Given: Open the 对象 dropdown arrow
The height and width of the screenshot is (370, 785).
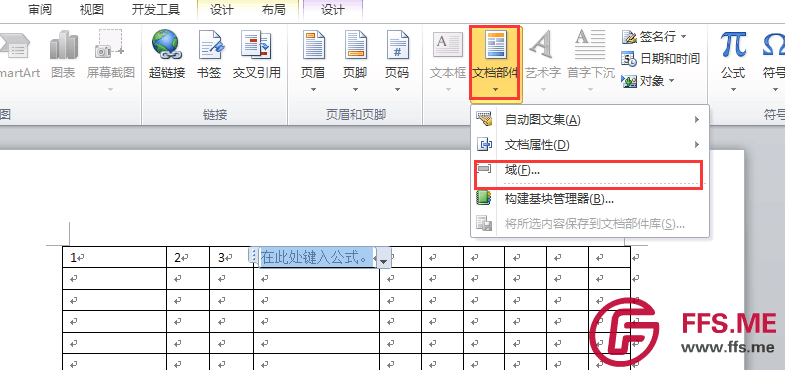Looking at the screenshot, I should point(671,81).
